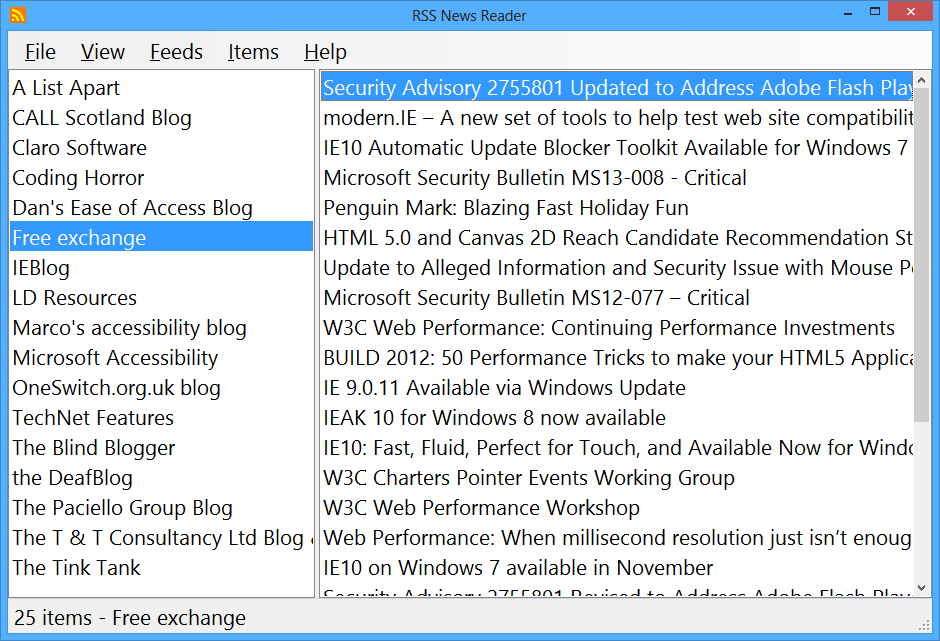Maximize the RSS News Reader window
The width and height of the screenshot is (940, 641).
click(875, 12)
